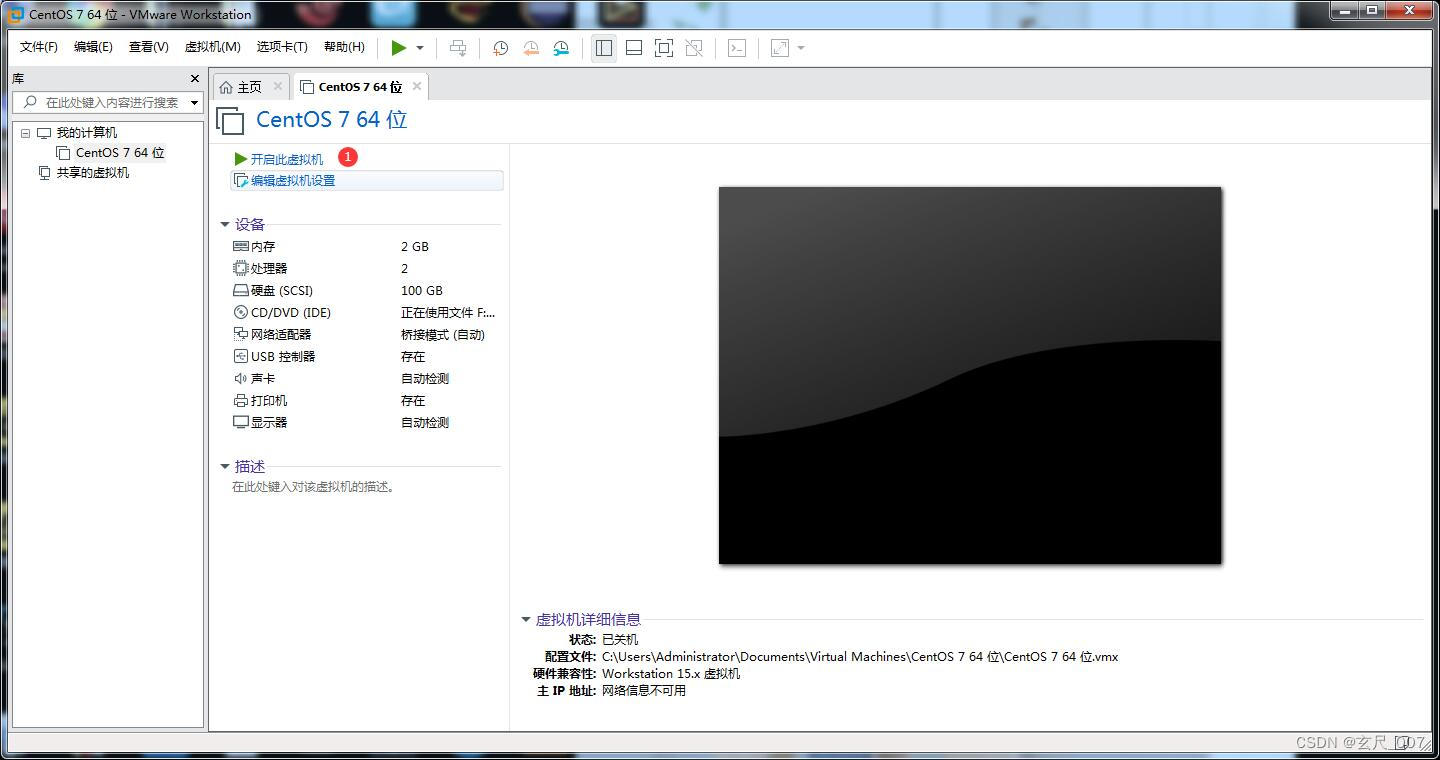The width and height of the screenshot is (1440, 760).
Task: Open the snapshot manager icon
Action: click(561, 48)
